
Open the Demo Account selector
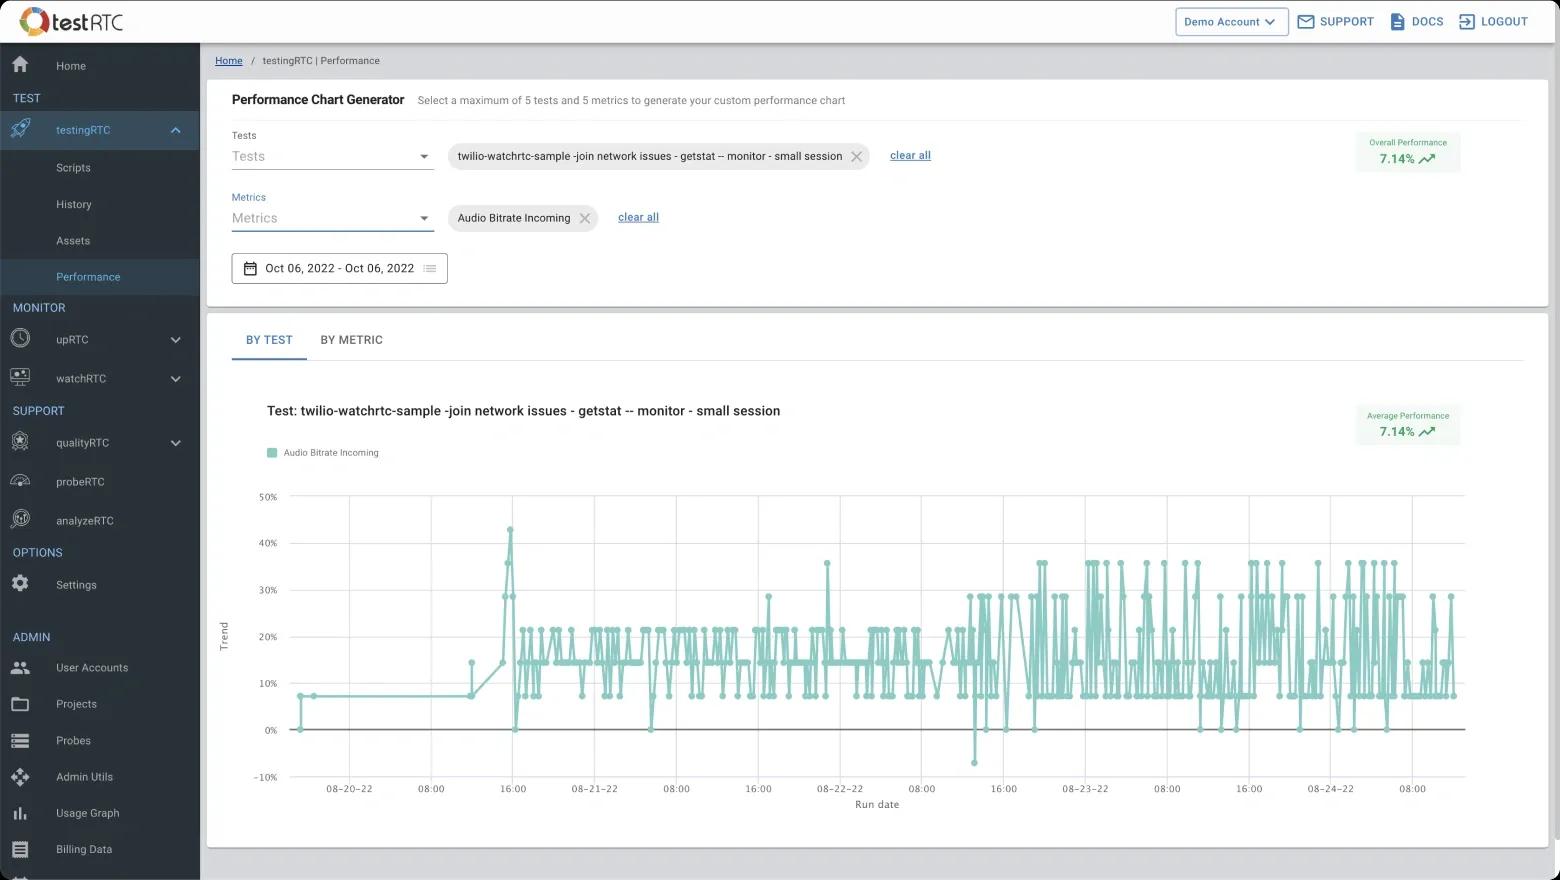[x=1230, y=22]
